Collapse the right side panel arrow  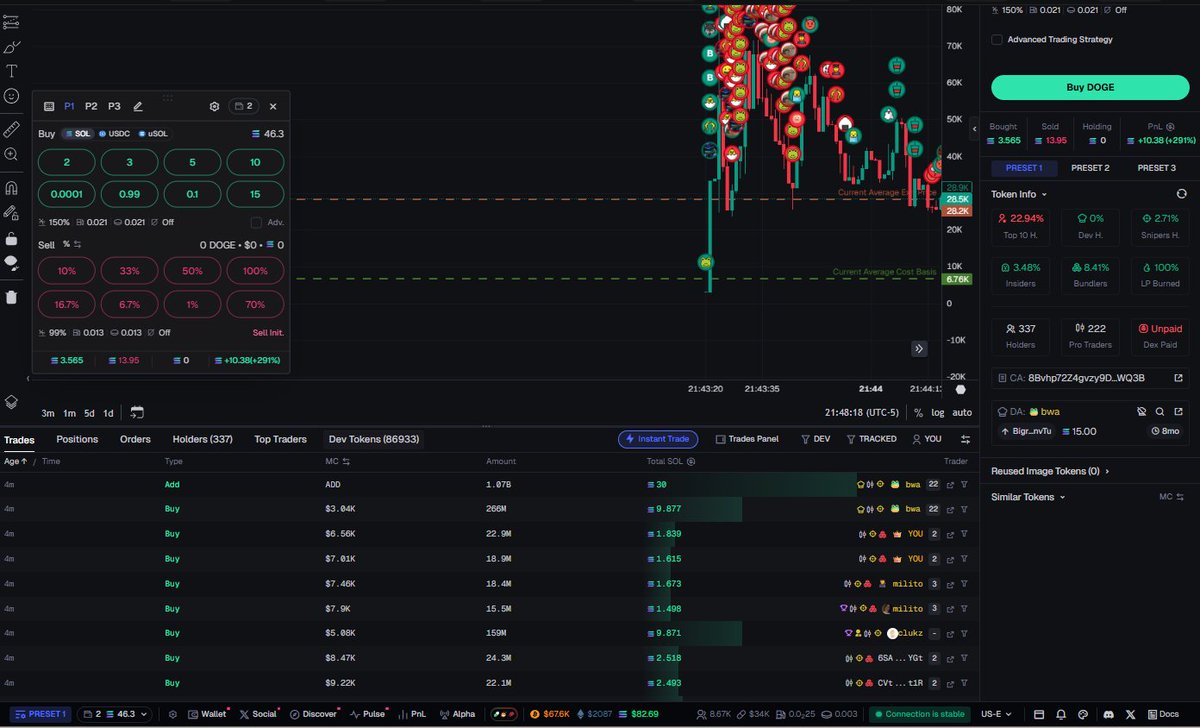975,127
